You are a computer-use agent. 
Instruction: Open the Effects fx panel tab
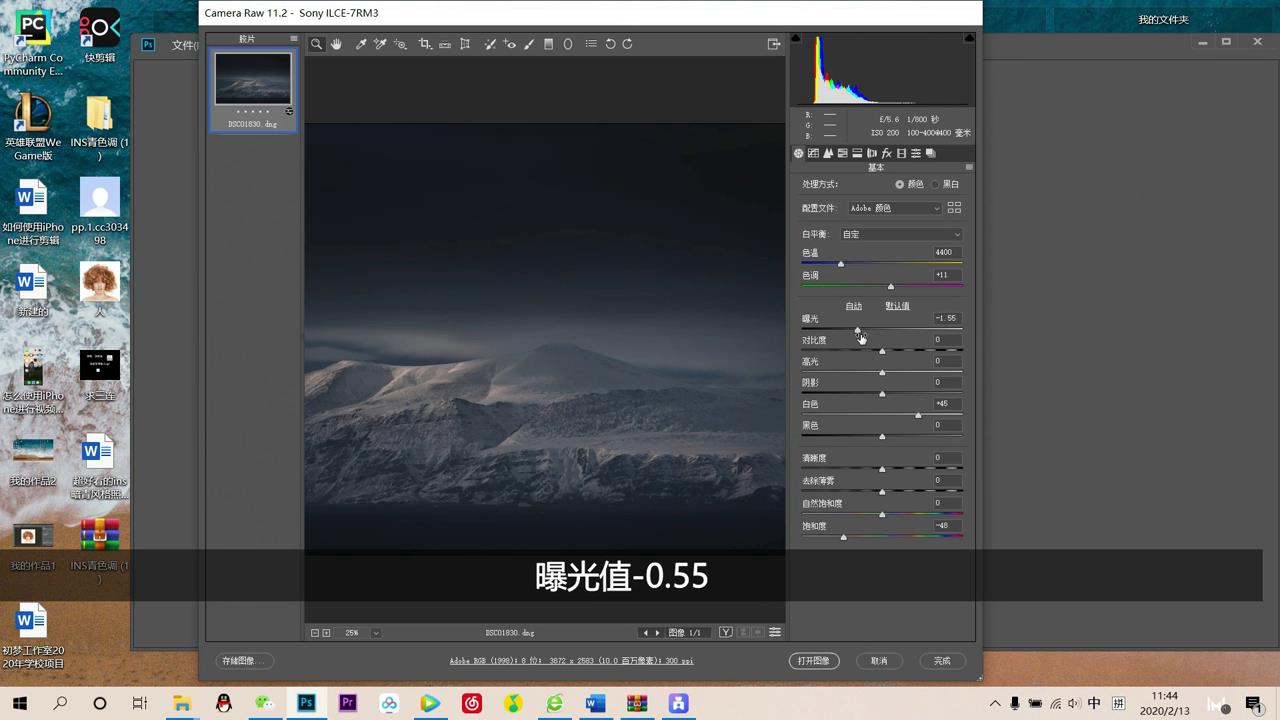(886, 153)
